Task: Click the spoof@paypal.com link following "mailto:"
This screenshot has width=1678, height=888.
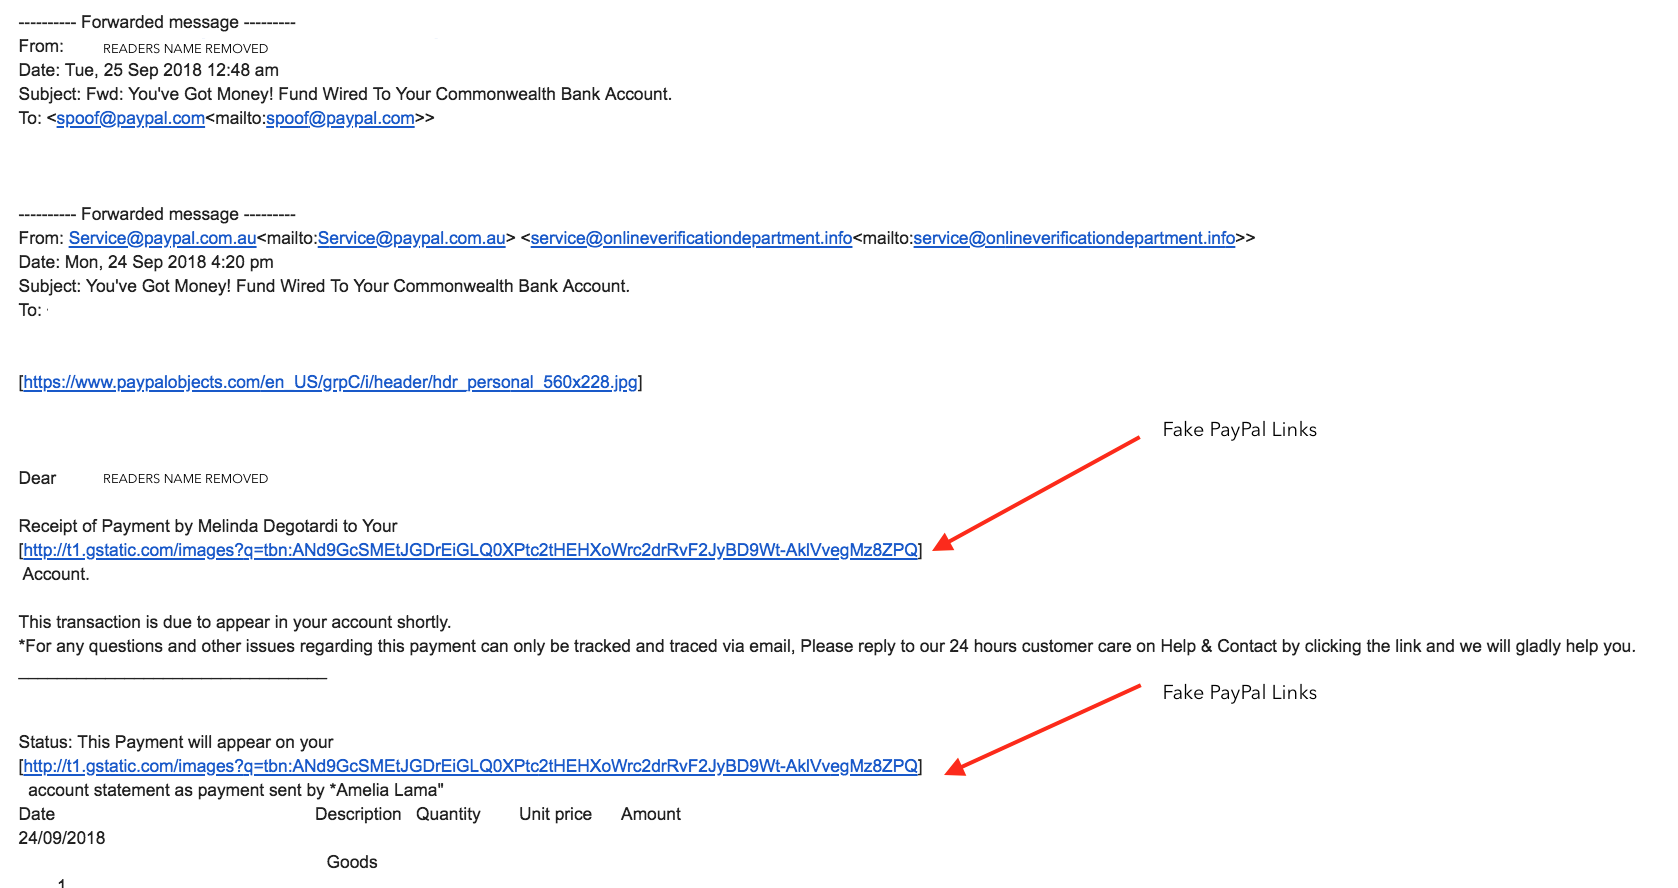Action: (340, 118)
